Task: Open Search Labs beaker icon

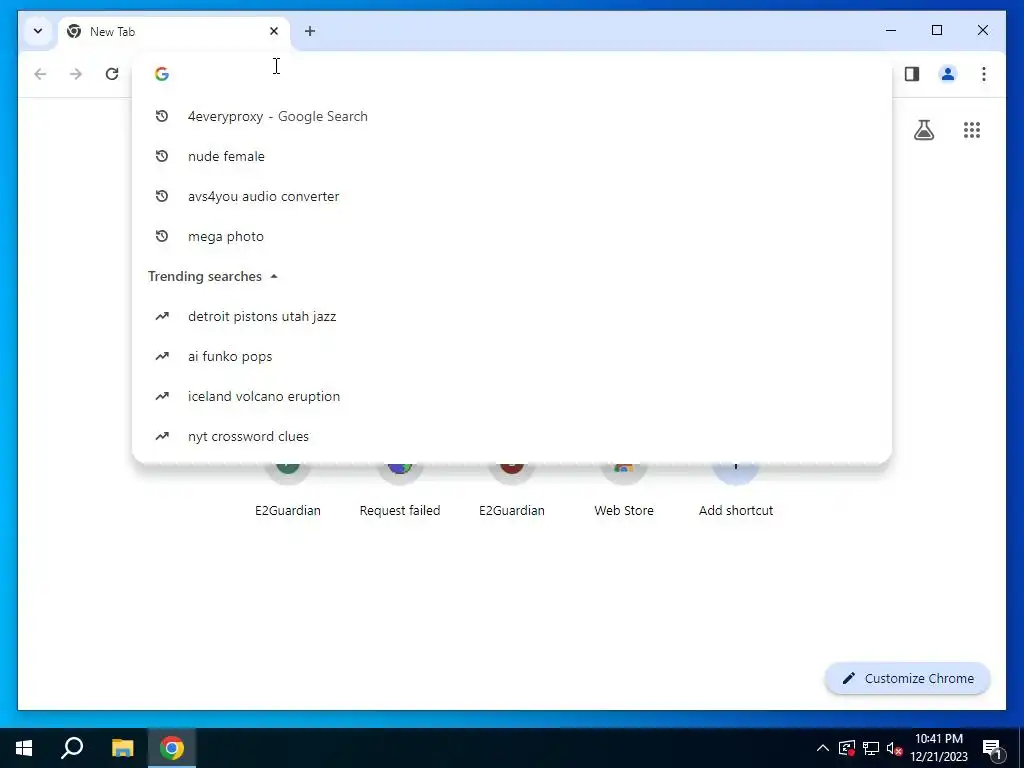Action: tap(923, 130)
